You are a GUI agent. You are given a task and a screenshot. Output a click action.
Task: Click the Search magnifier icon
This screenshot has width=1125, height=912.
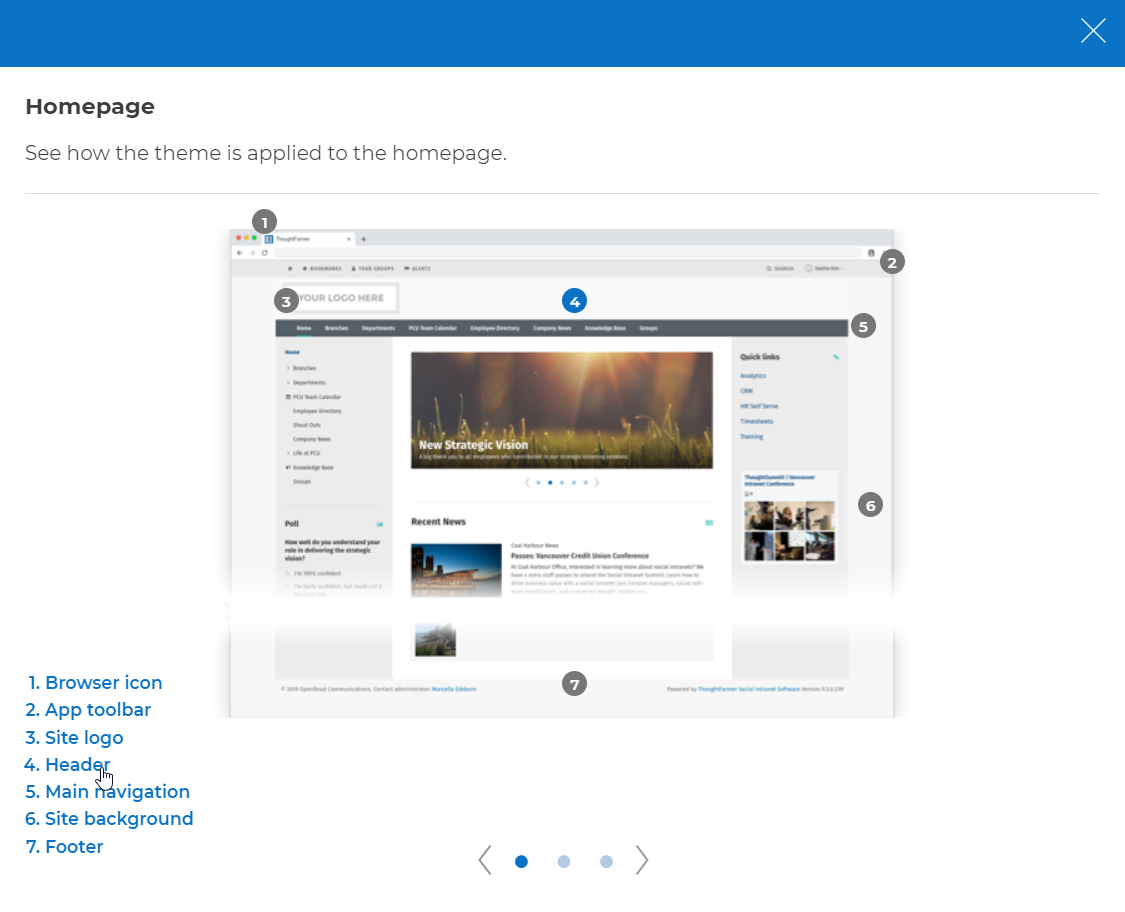[769, 268]
